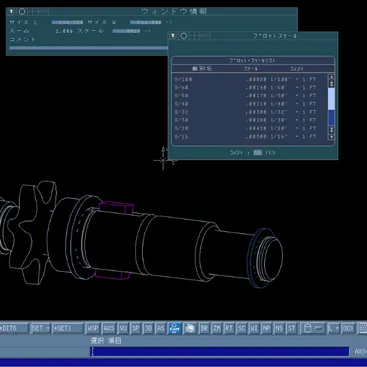The height and width of the screenshot is (367, 367).
Task: Activate the AXS axis tool
Action: (109, 328)
